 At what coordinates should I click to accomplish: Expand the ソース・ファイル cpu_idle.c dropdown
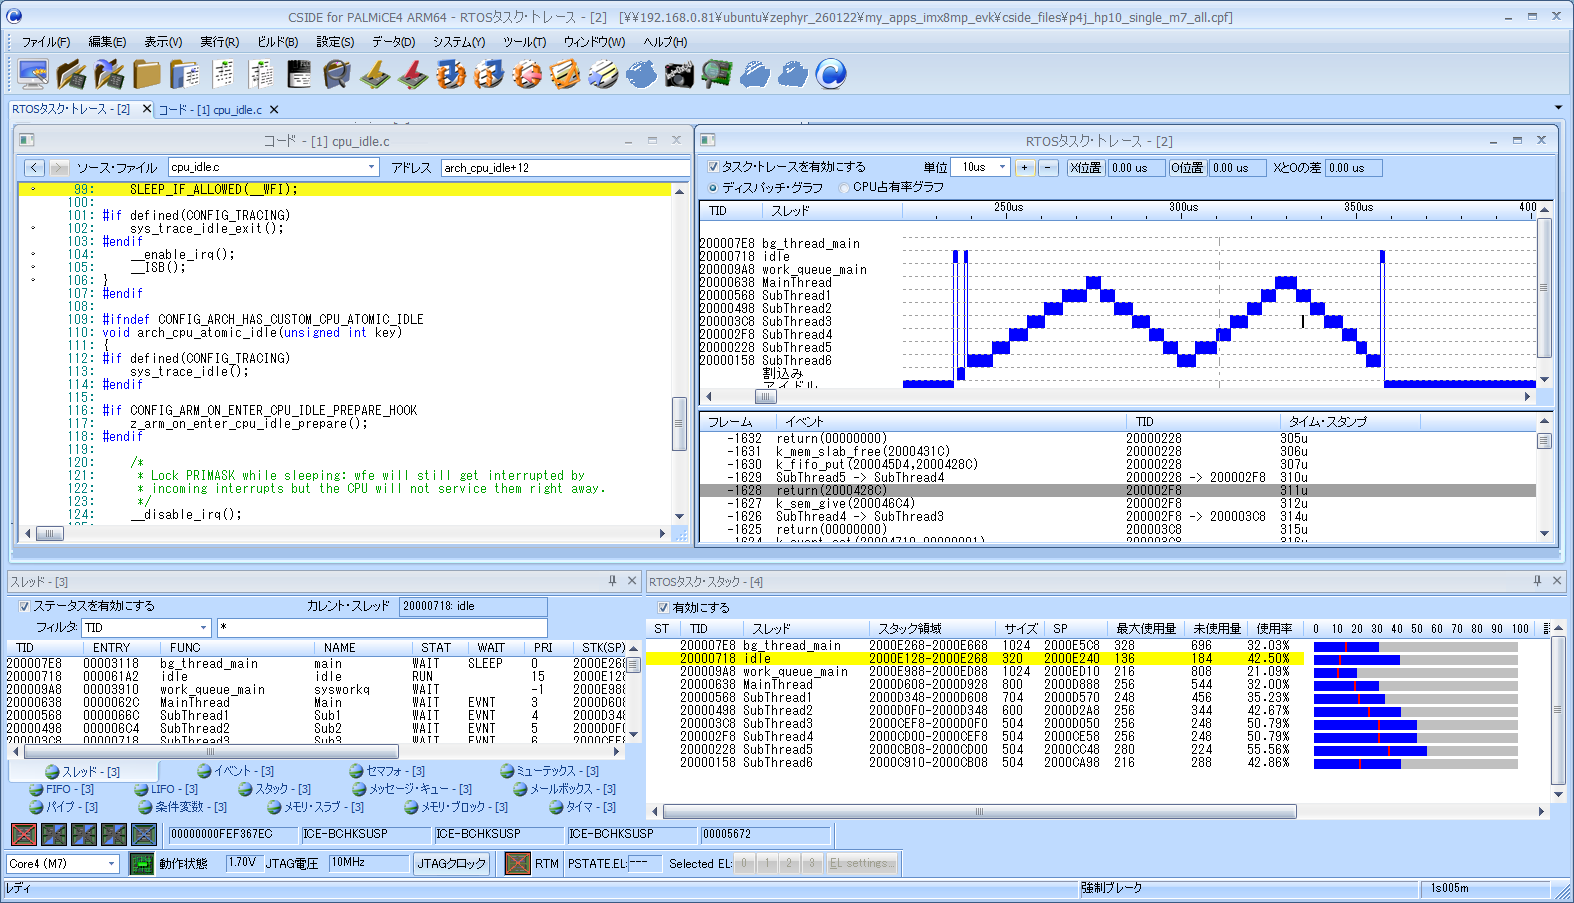[x=371, y=168]
